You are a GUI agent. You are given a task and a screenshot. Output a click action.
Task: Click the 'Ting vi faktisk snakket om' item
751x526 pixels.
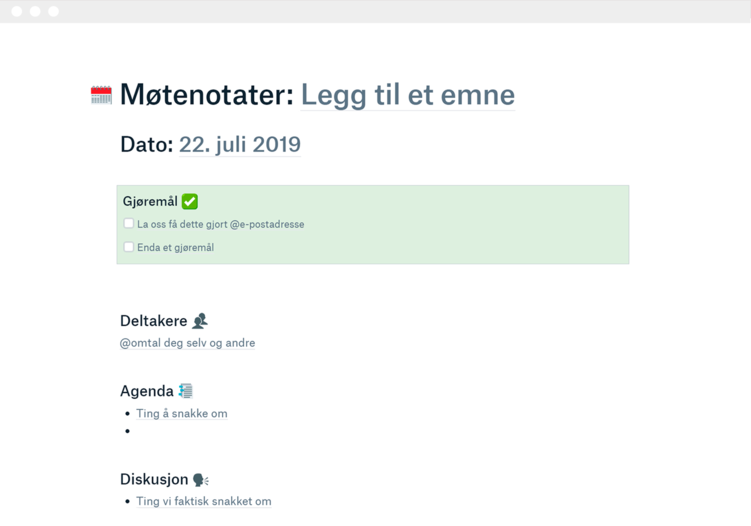coord(204,501)
